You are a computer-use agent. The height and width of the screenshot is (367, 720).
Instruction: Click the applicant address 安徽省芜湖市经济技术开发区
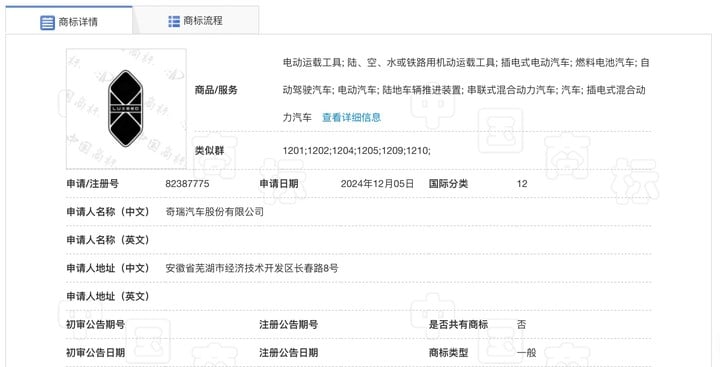pos(252,268)
